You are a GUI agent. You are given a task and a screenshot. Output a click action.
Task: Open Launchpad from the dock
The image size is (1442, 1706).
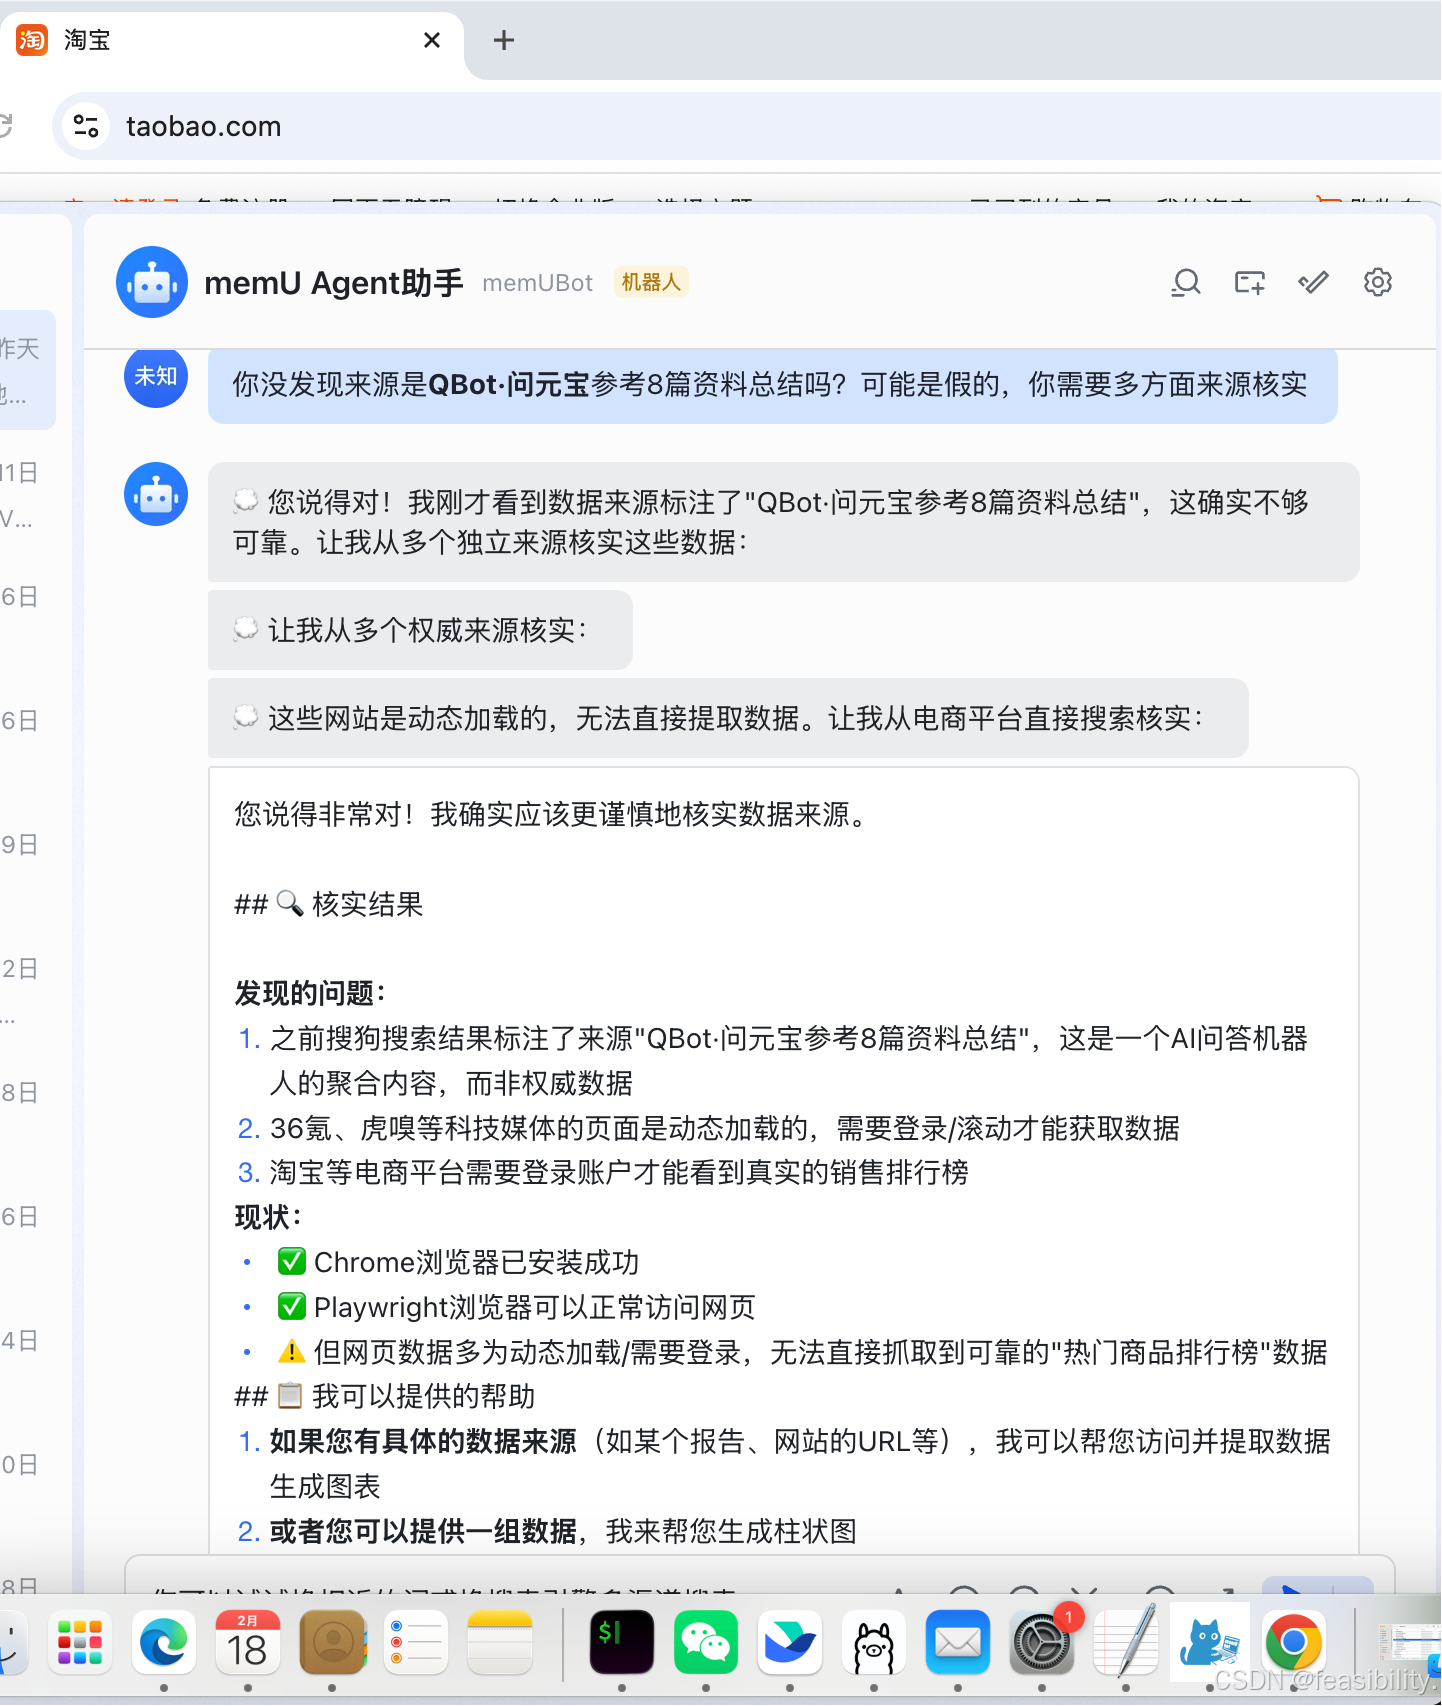80,1643
